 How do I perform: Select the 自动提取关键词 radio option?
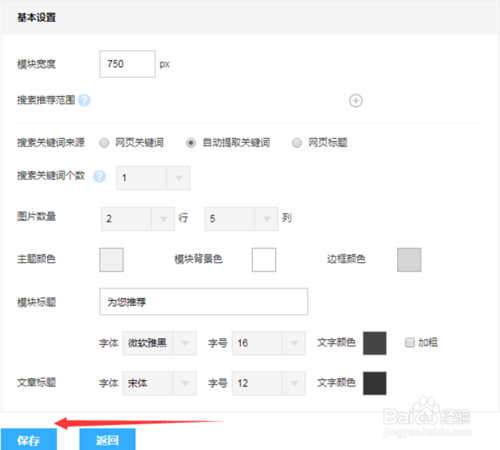click(x=191, y=143)
